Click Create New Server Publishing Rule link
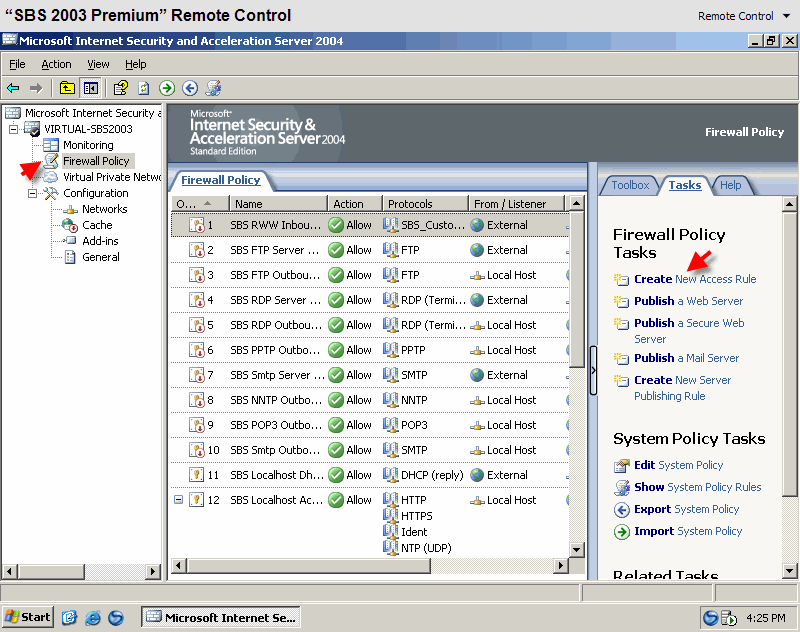The width and height of the screenshot is (800, 632). click(683, 388)
